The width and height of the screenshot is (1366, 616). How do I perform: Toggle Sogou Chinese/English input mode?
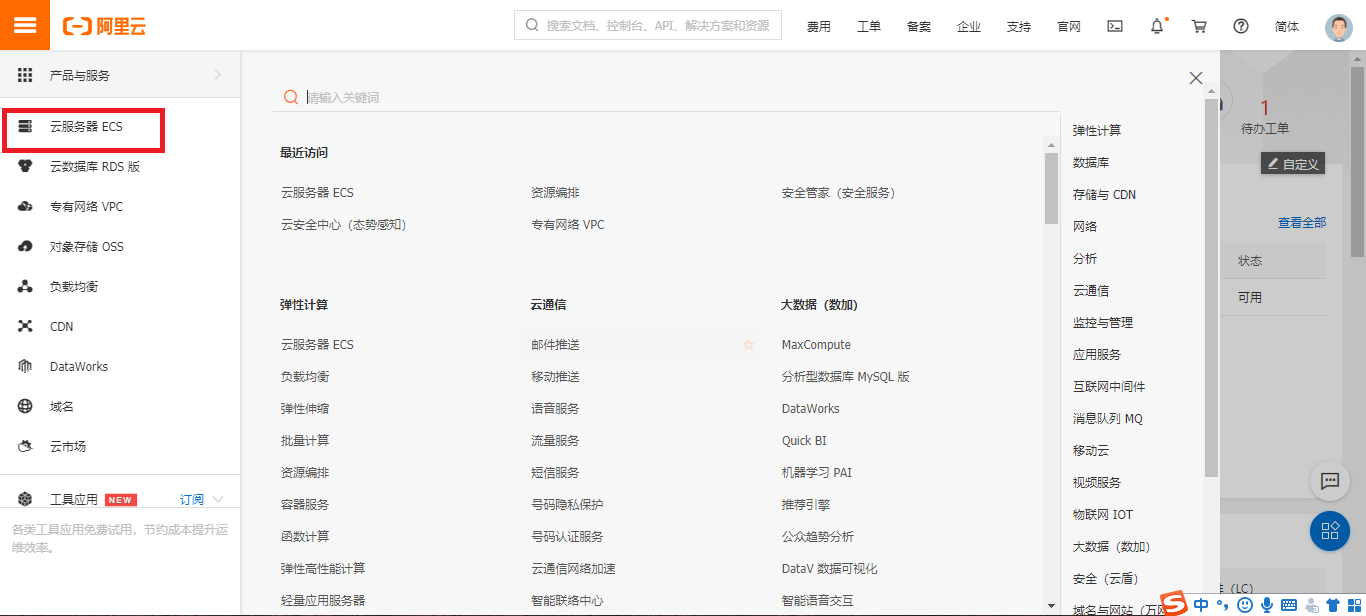[x=1201, y=605]
